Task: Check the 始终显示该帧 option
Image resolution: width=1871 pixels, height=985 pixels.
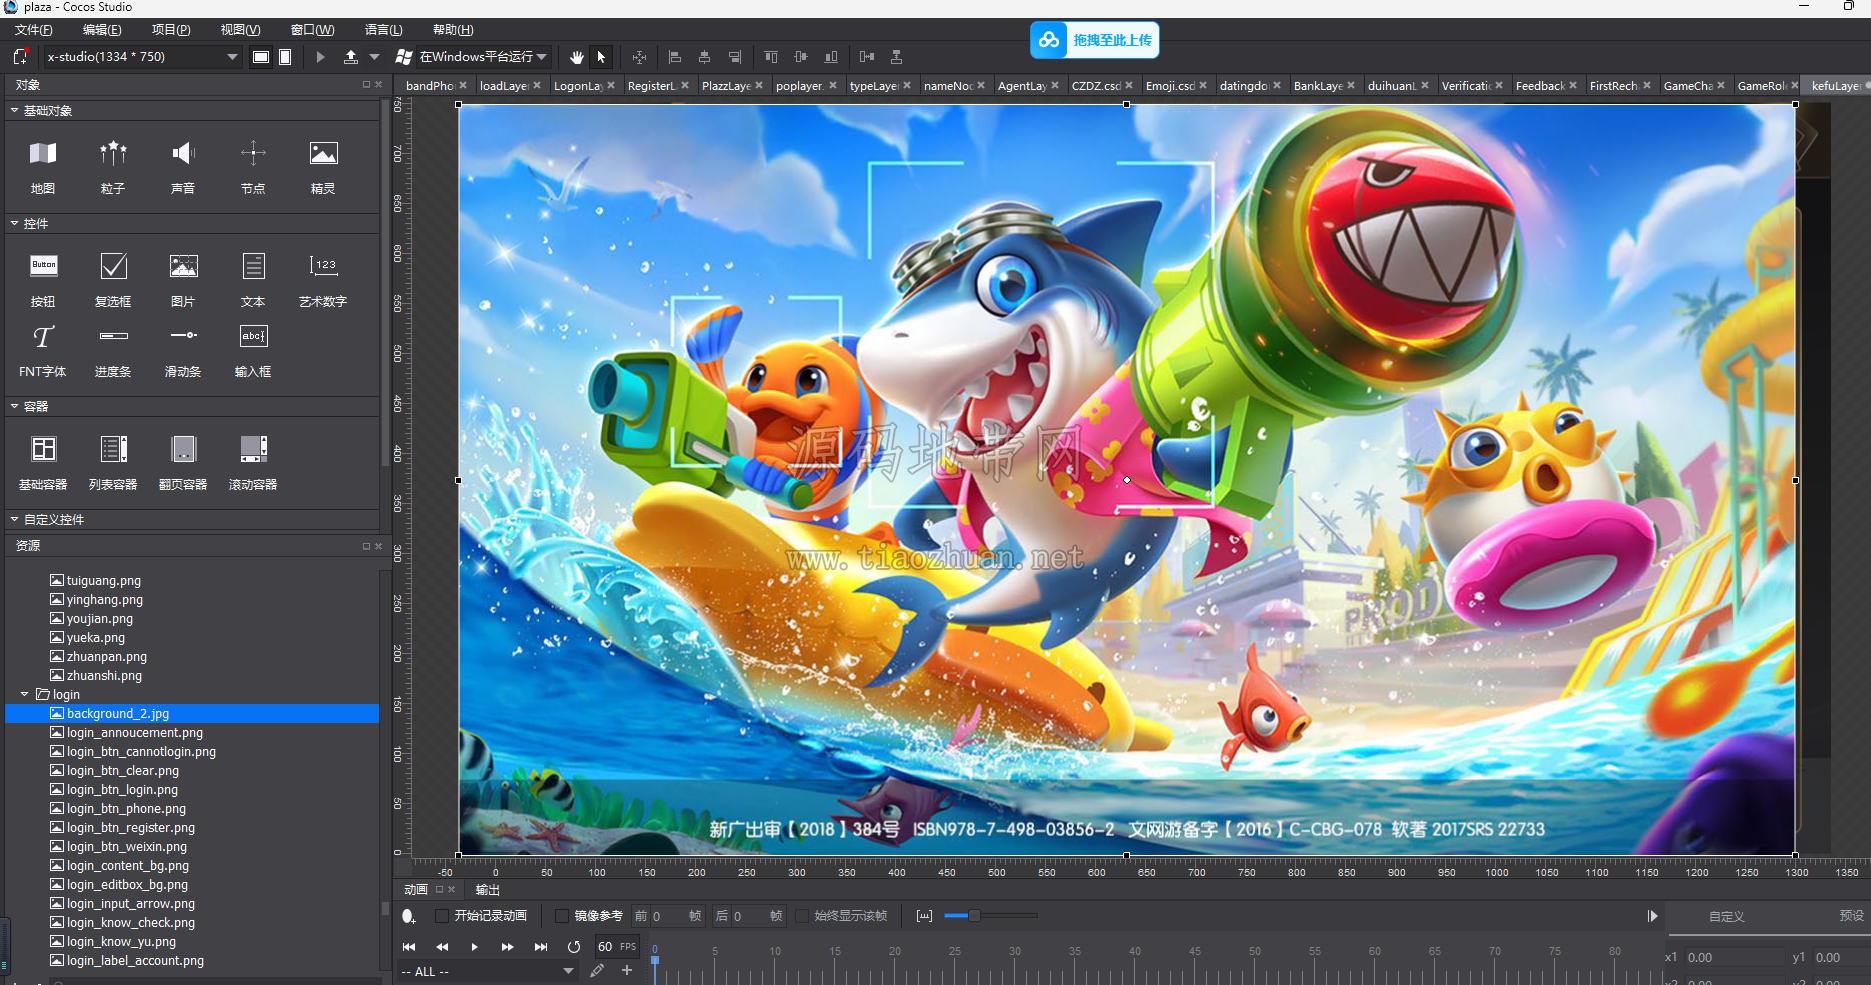Action: point(802,916)
